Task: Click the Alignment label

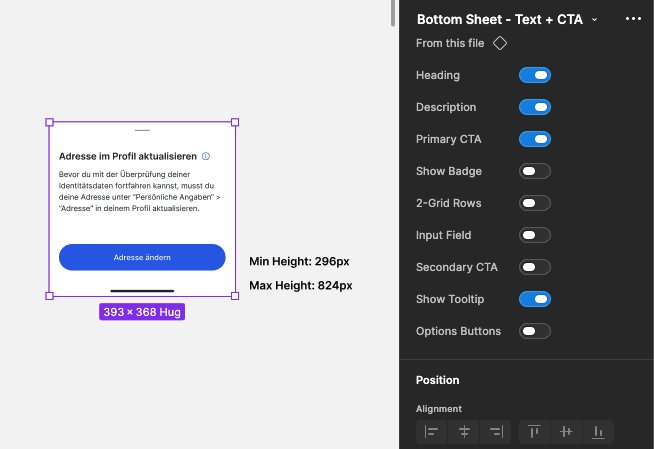Action: [x=439, y=409]
